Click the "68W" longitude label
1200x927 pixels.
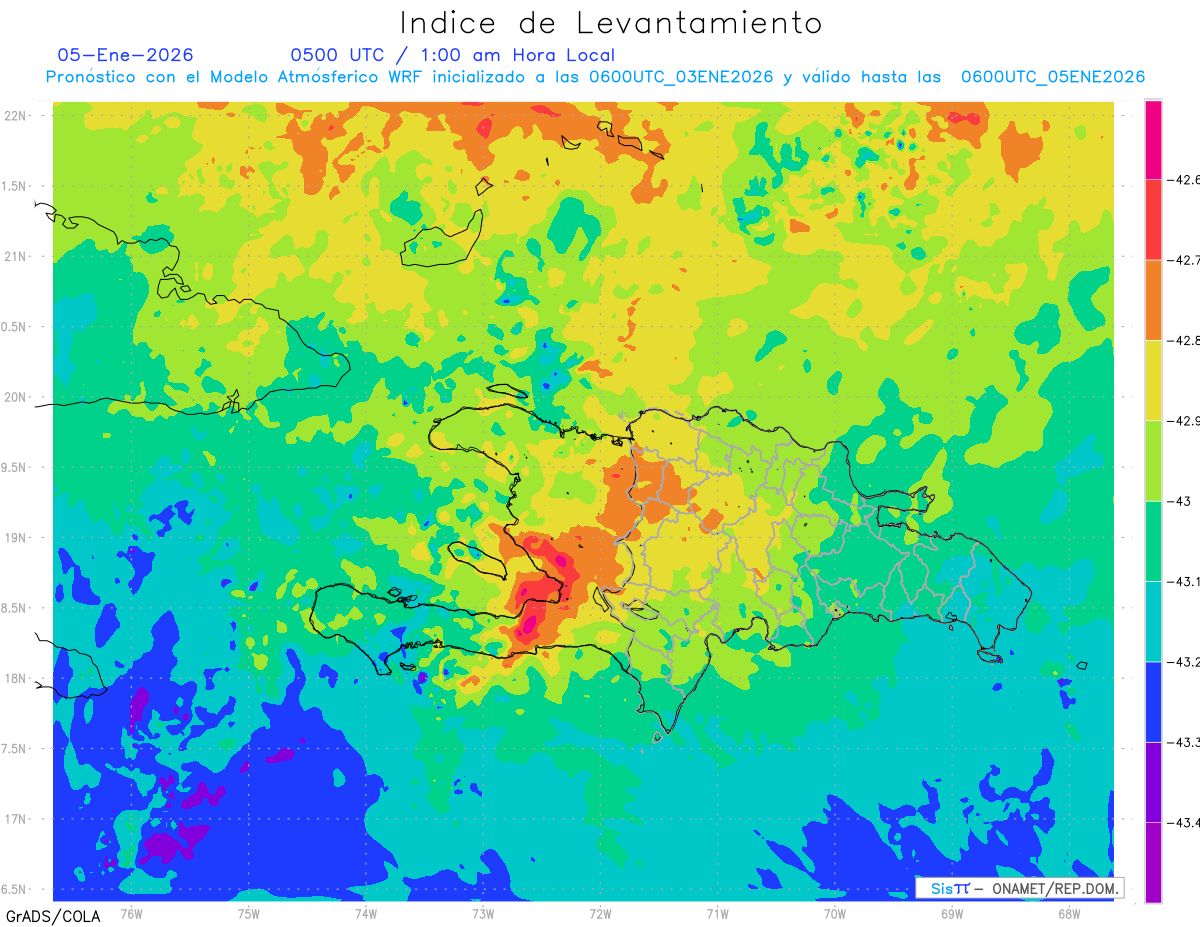pyautogui.click(x=1068, y=913)
